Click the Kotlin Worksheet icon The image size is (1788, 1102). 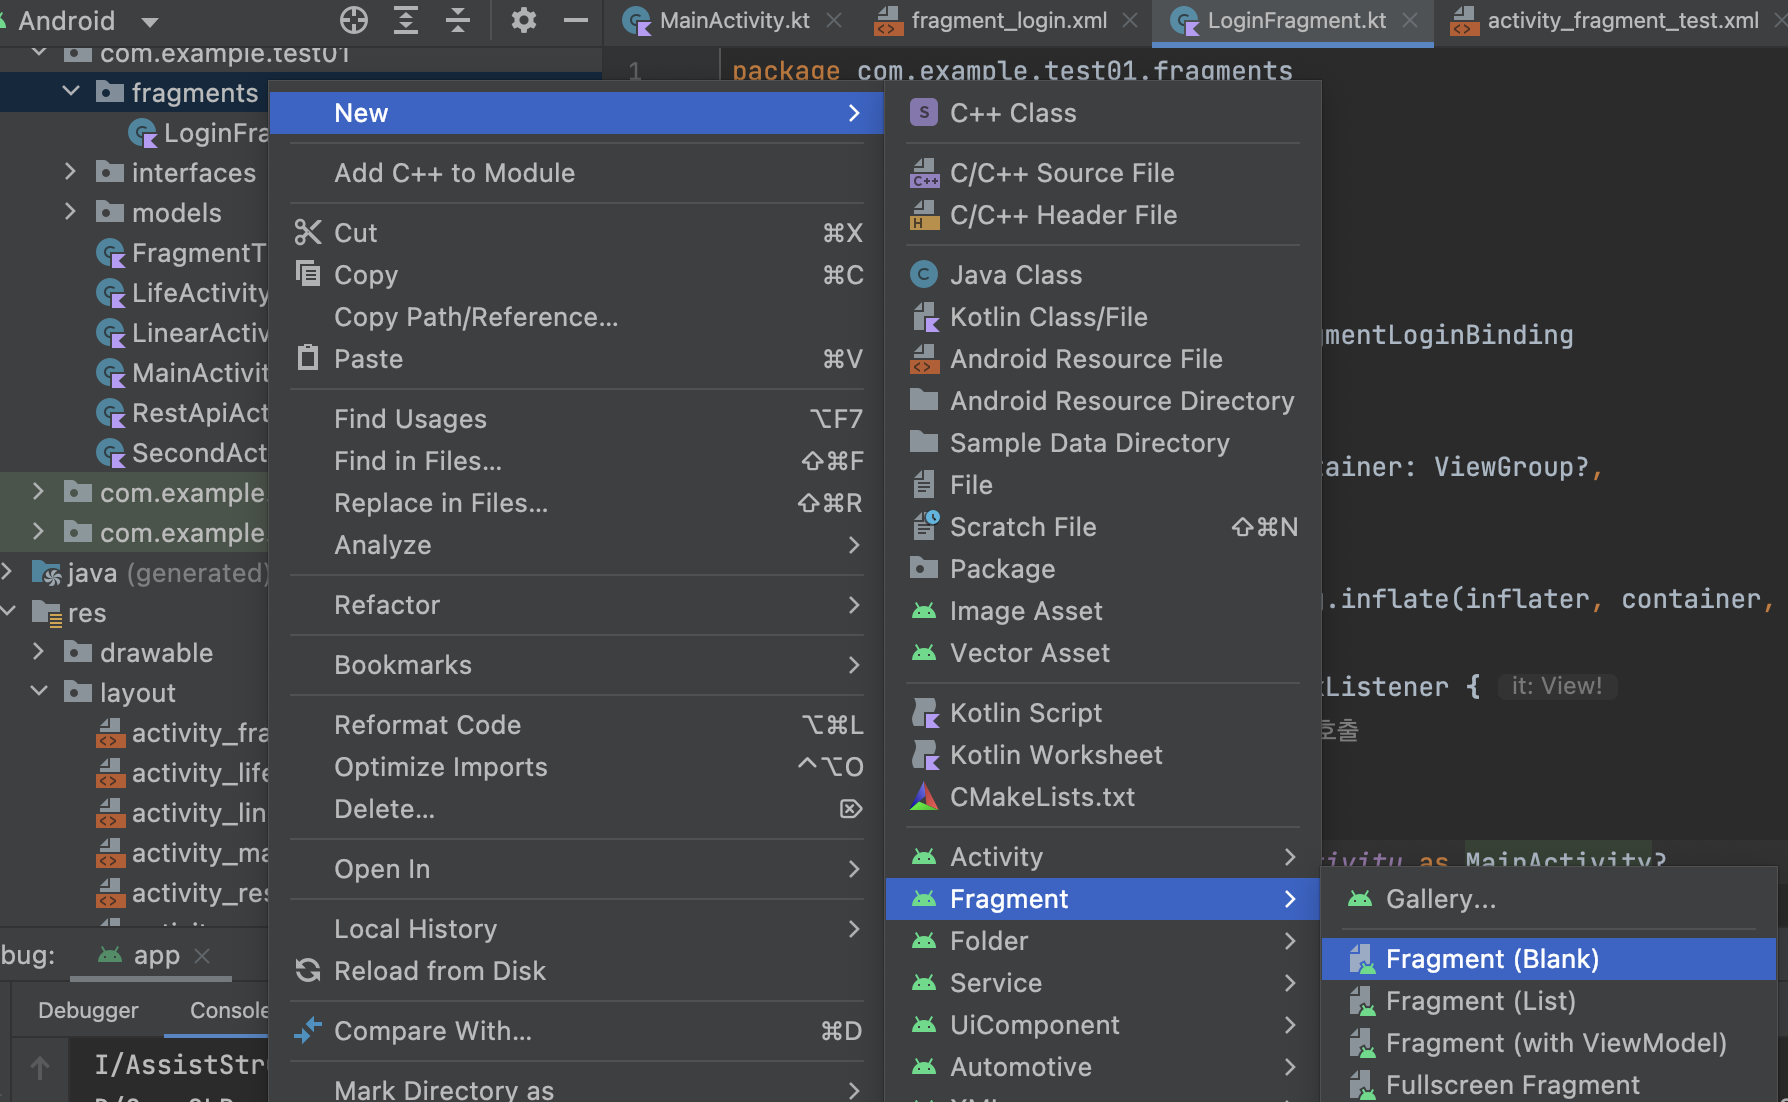tap(925, 755)
